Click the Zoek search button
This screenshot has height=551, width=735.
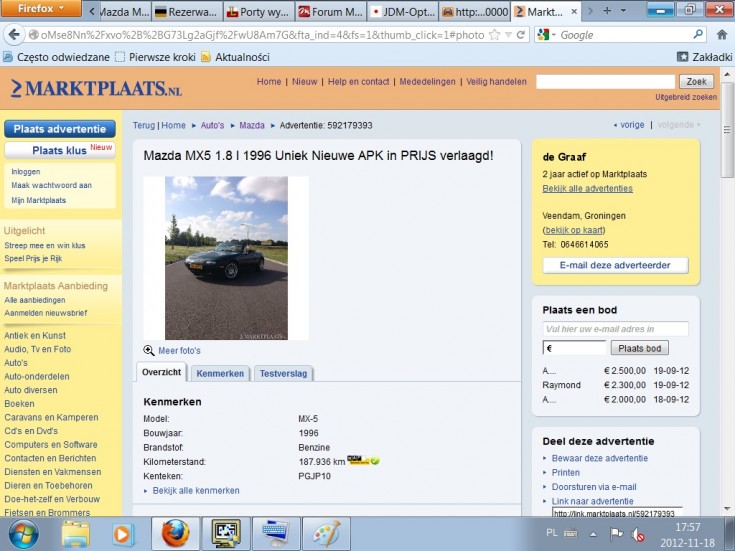tap(696, 82)
